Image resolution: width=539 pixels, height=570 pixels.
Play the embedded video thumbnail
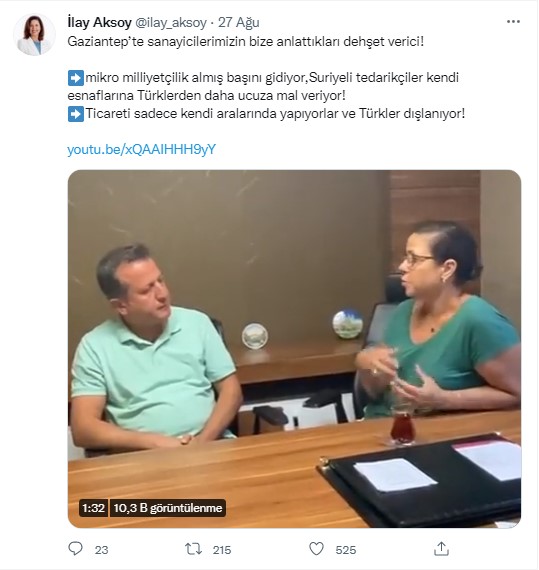point(294,349)
